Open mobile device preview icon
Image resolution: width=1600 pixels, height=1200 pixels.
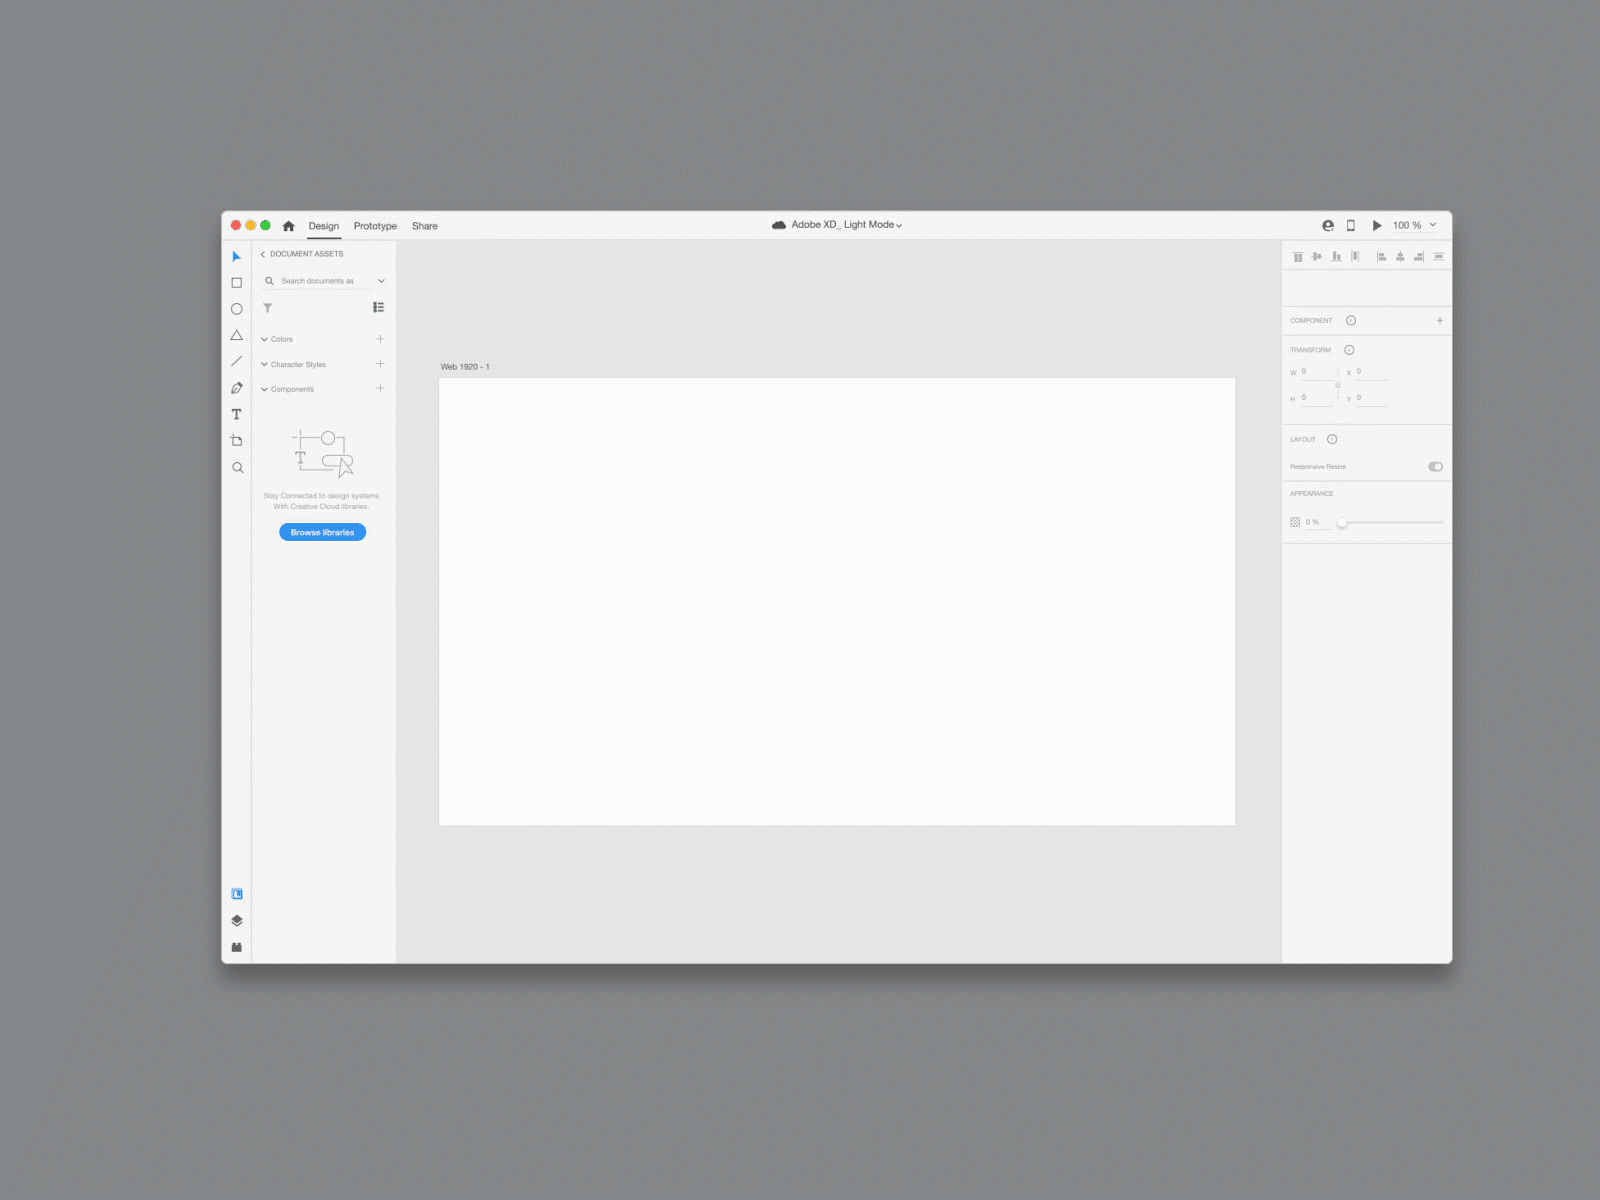[x=1351, y=226]
